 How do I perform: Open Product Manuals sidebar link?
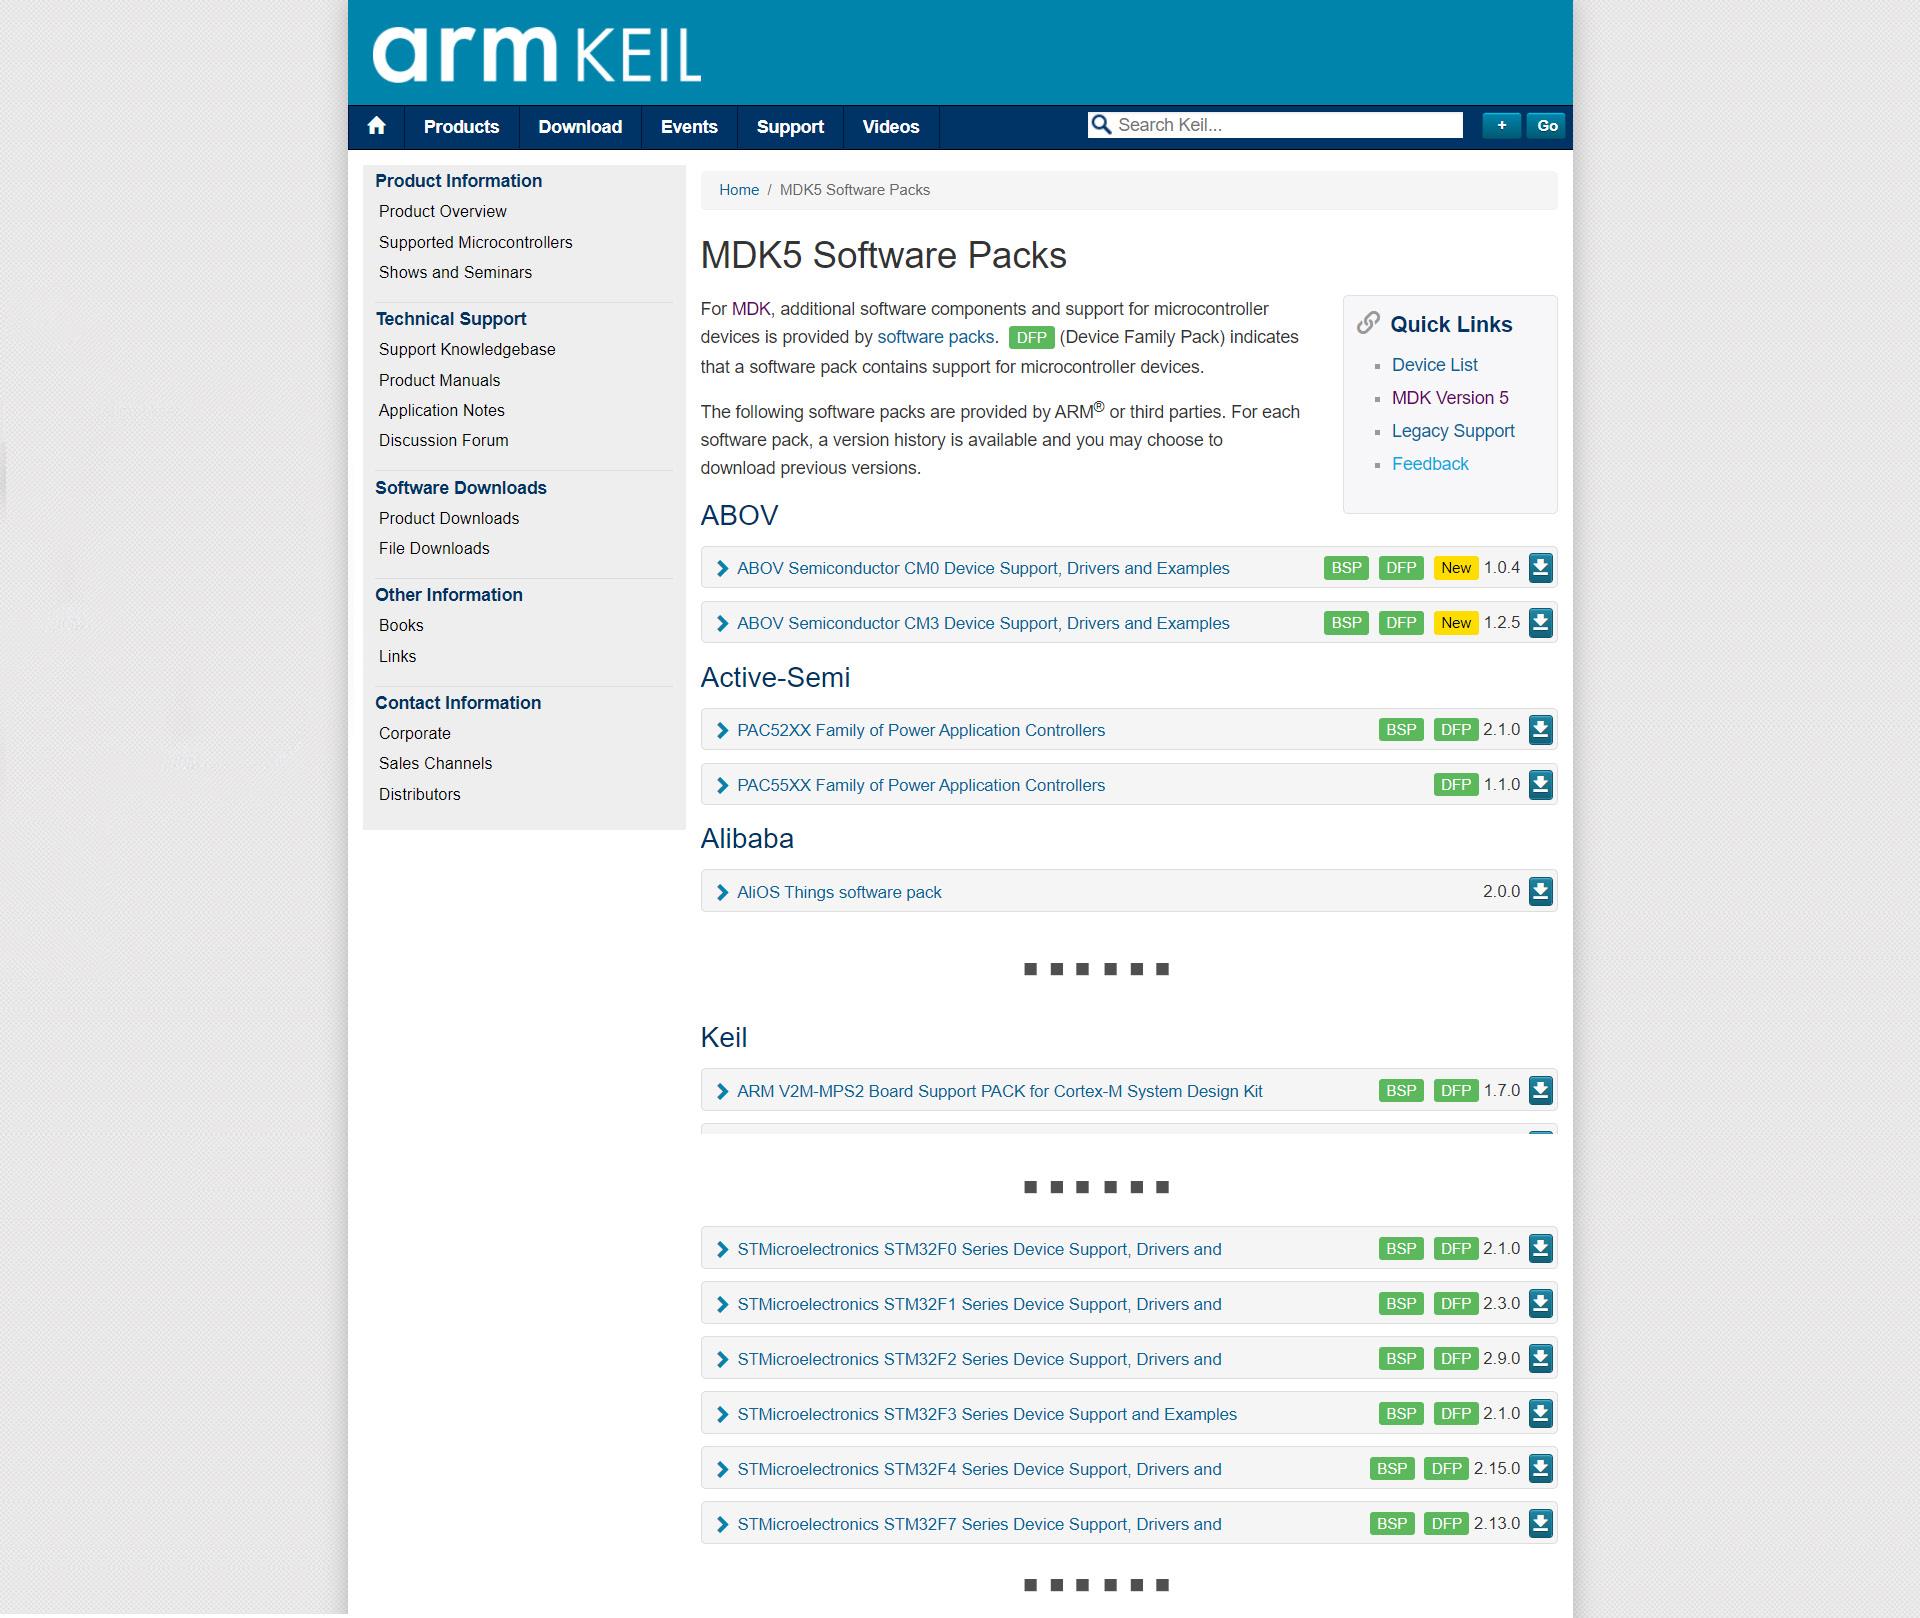(439, 380)
